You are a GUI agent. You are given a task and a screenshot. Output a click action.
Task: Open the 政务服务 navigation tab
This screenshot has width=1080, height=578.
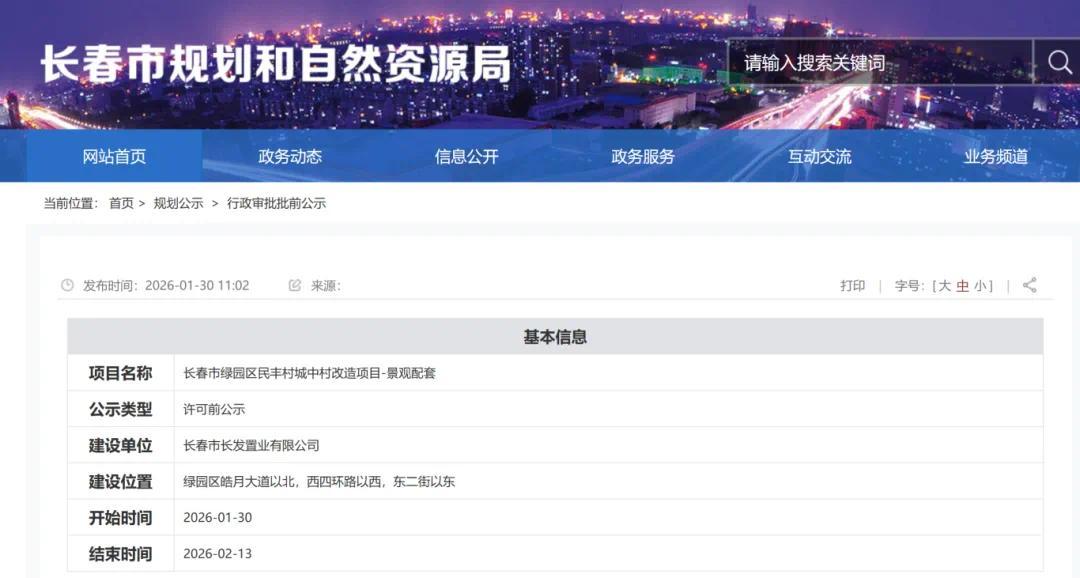click(643, 156)
